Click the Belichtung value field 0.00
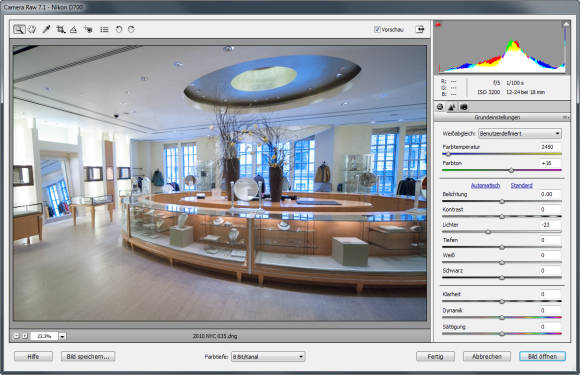 click(x=549, y=194)
